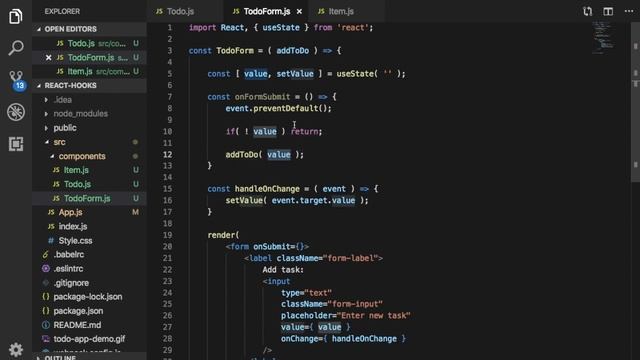Click 'handleOnChange' declaration on line 15
The width and height of the screenshot is (640, 360).
click(x=267, y=189)
